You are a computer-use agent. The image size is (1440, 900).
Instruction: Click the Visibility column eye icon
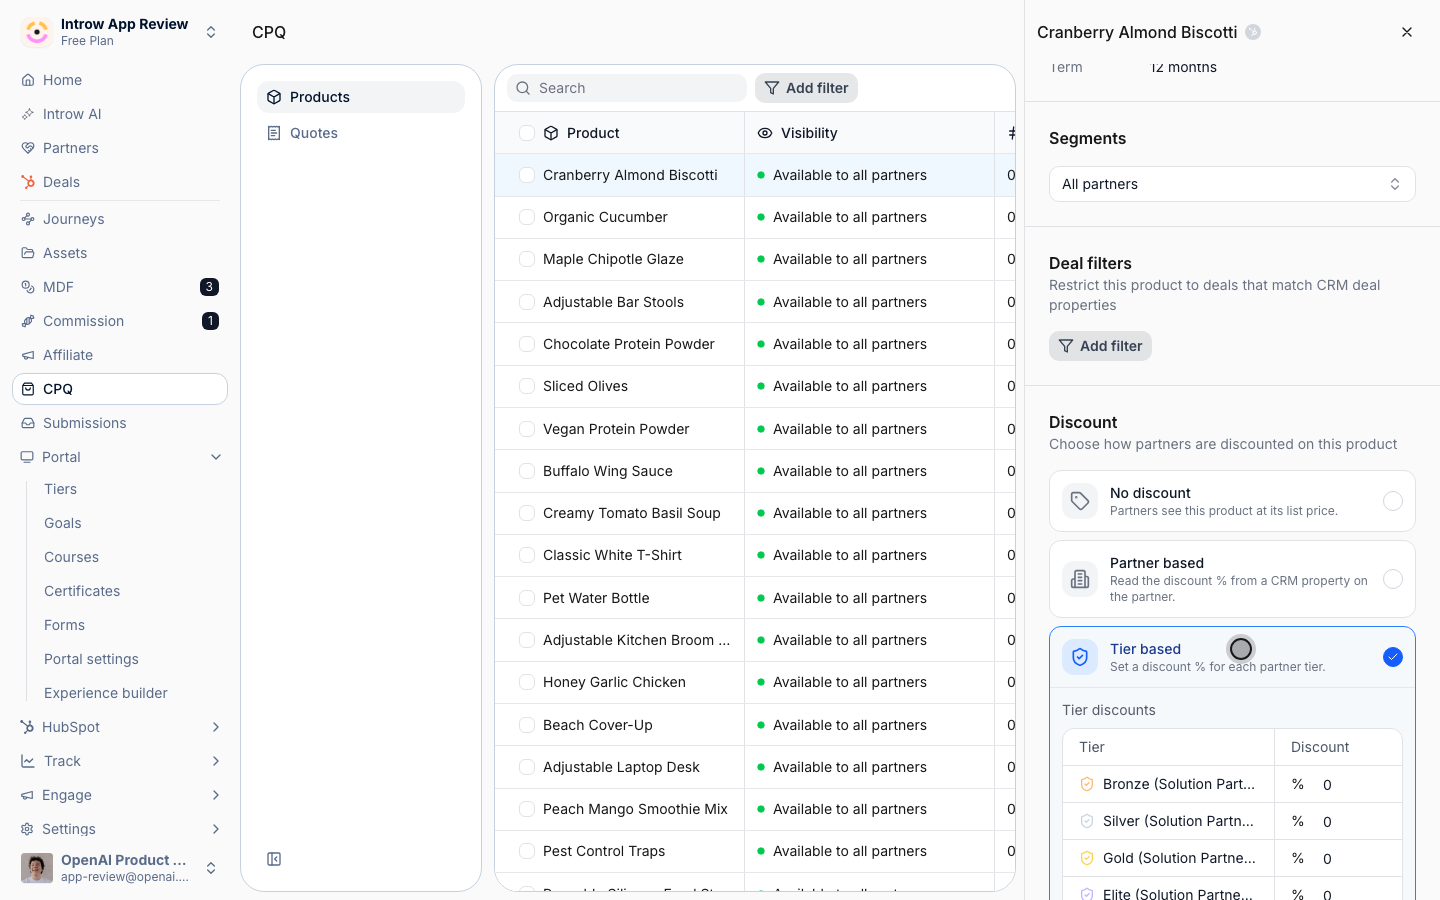click(x=765, y=133)
